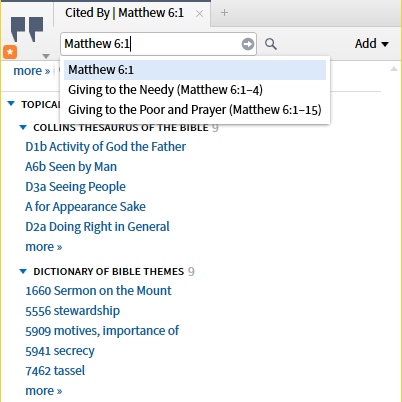Click the scrollbar up arrow
The width and height of the screenshot is (402, 402).
[x=394, y=69]
